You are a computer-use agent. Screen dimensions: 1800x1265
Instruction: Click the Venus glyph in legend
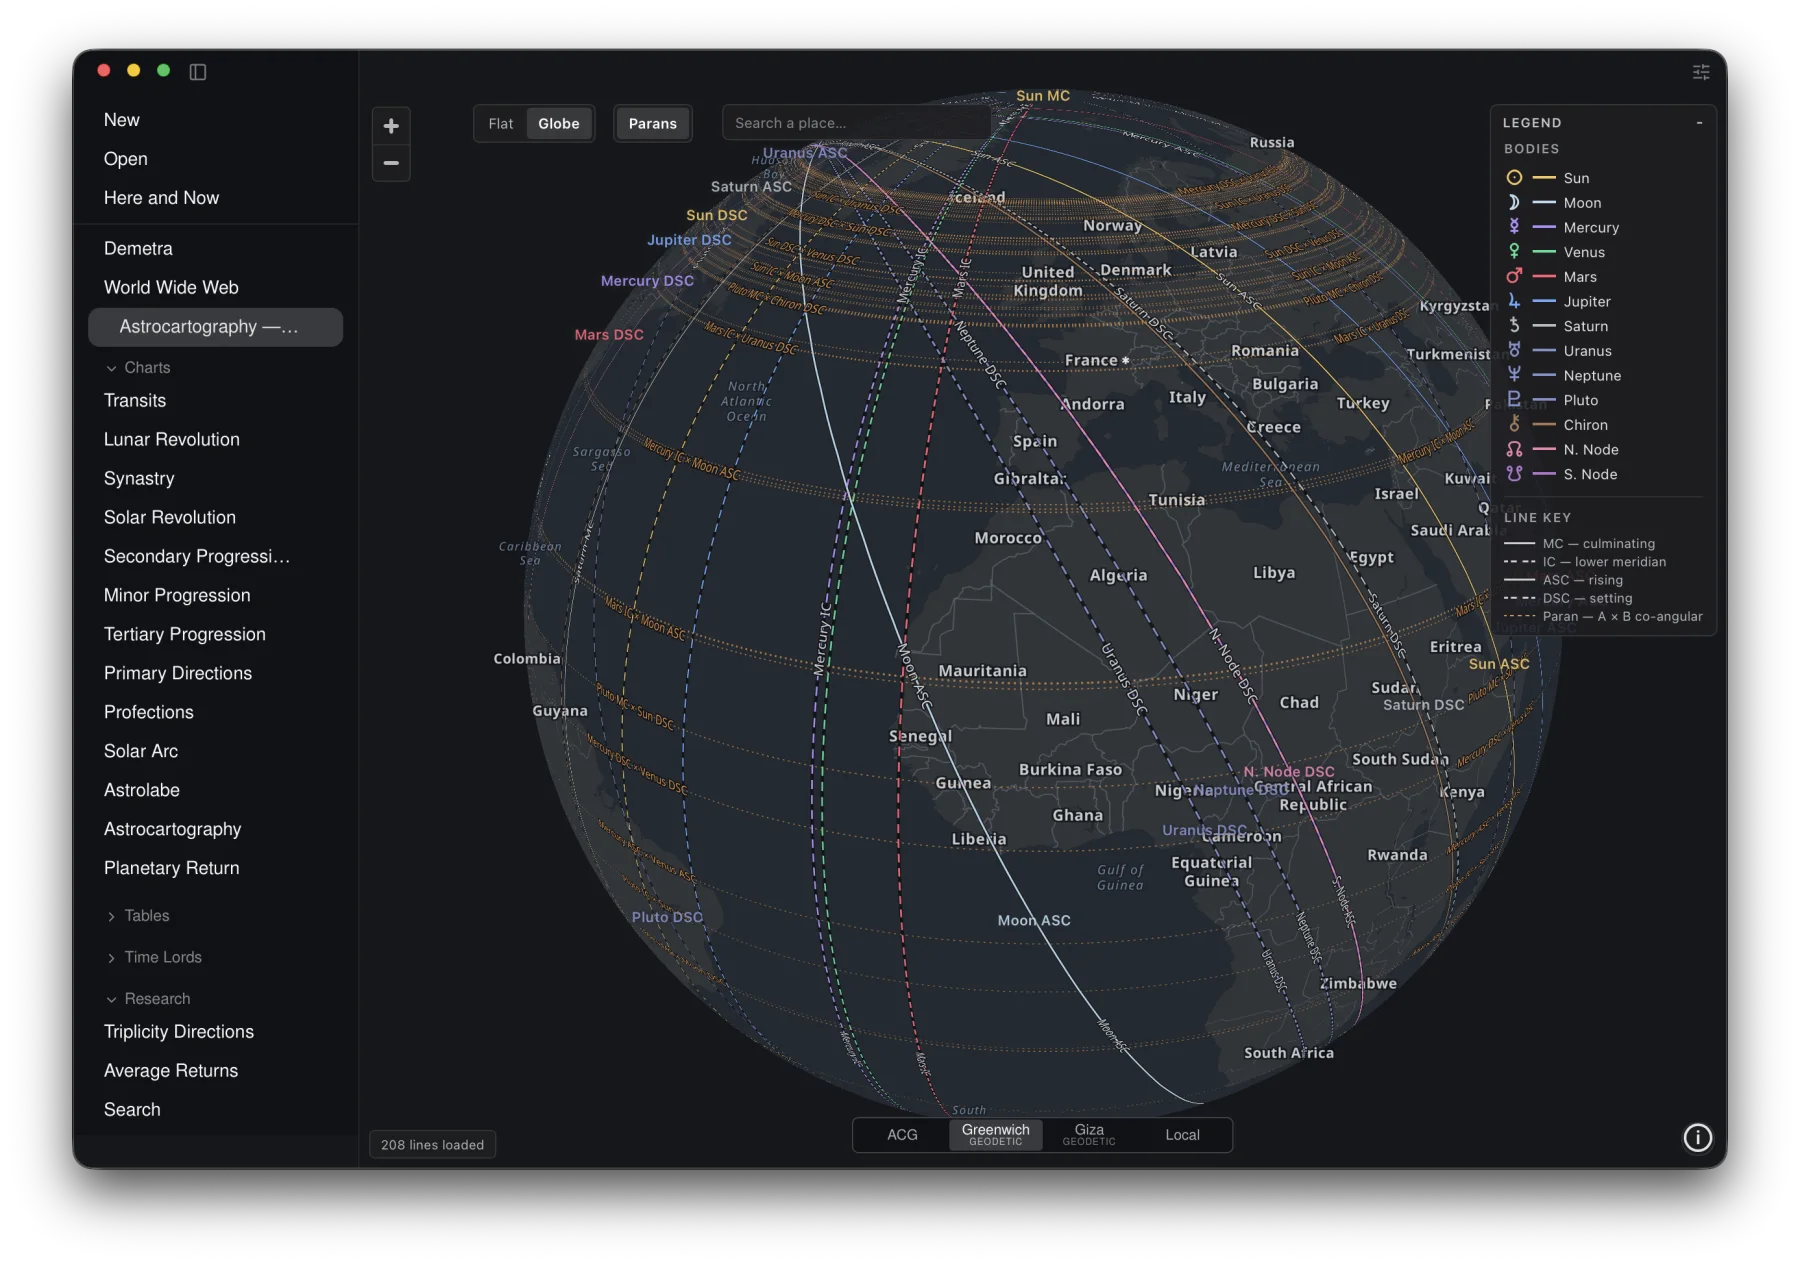coord(1514,252)
